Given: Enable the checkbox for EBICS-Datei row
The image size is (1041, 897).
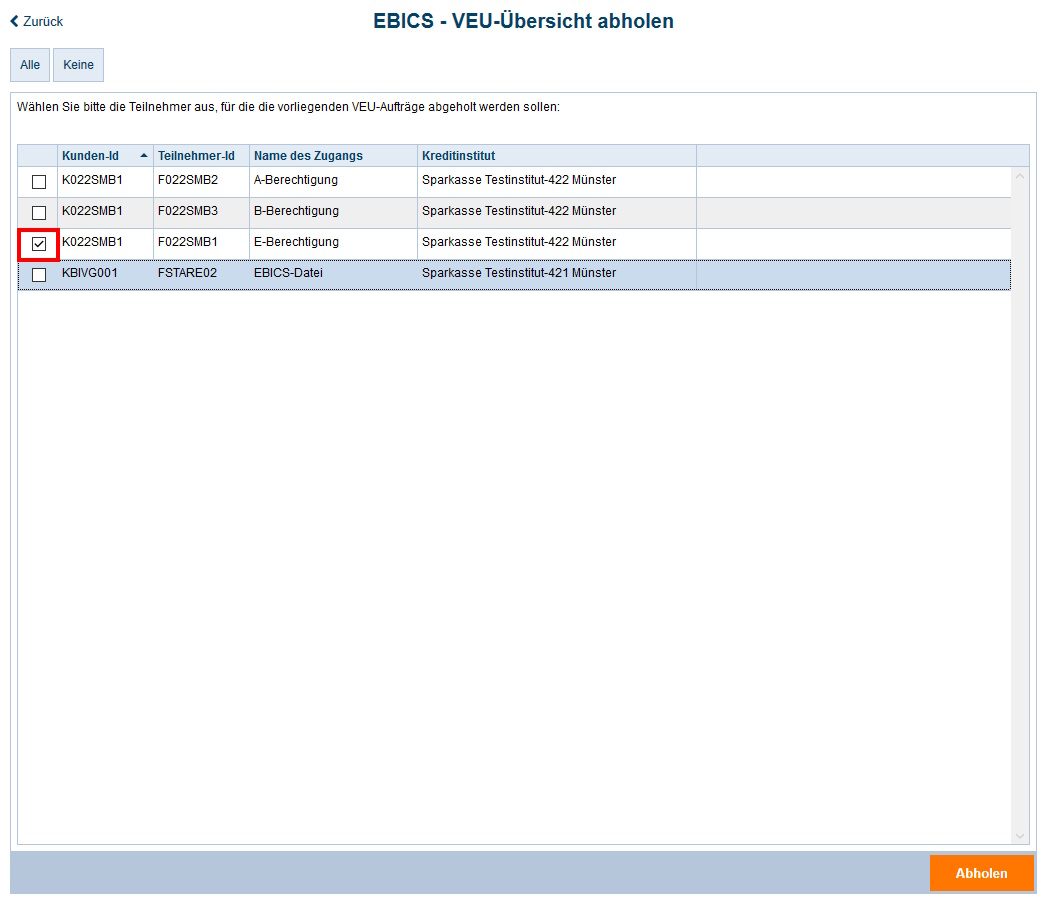Looking at the screenshot, I should point(39,275).
